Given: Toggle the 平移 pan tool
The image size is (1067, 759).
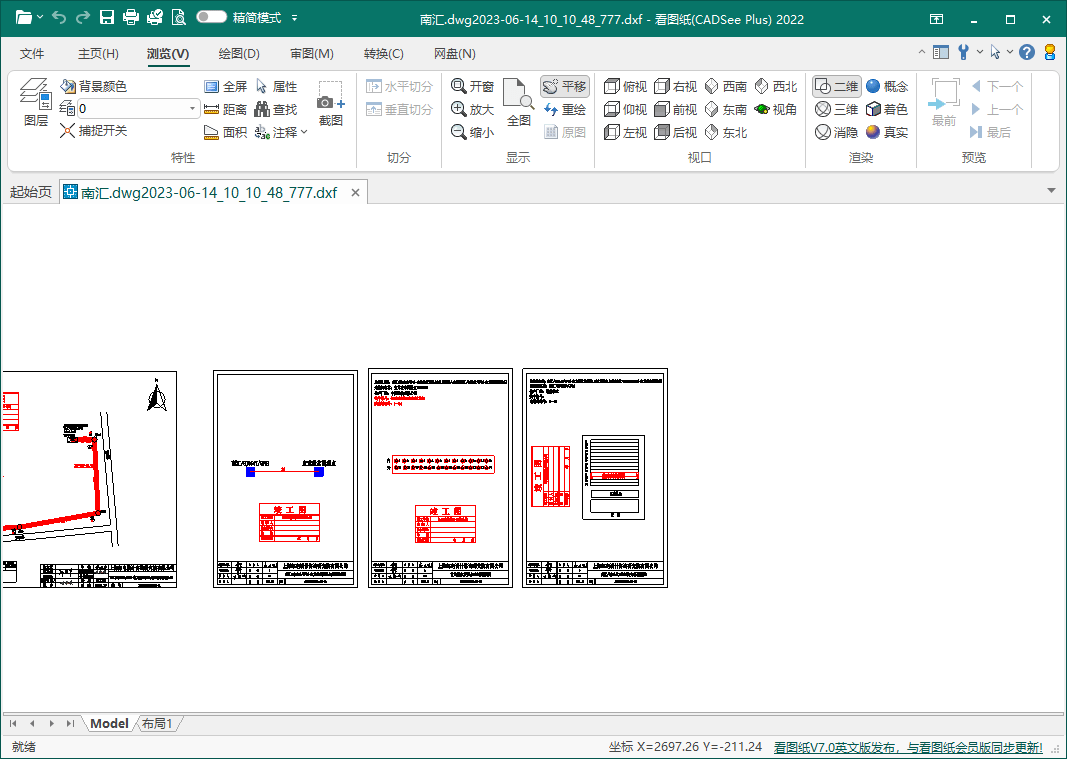Looking at the screenshot, I should coord(565,86).
